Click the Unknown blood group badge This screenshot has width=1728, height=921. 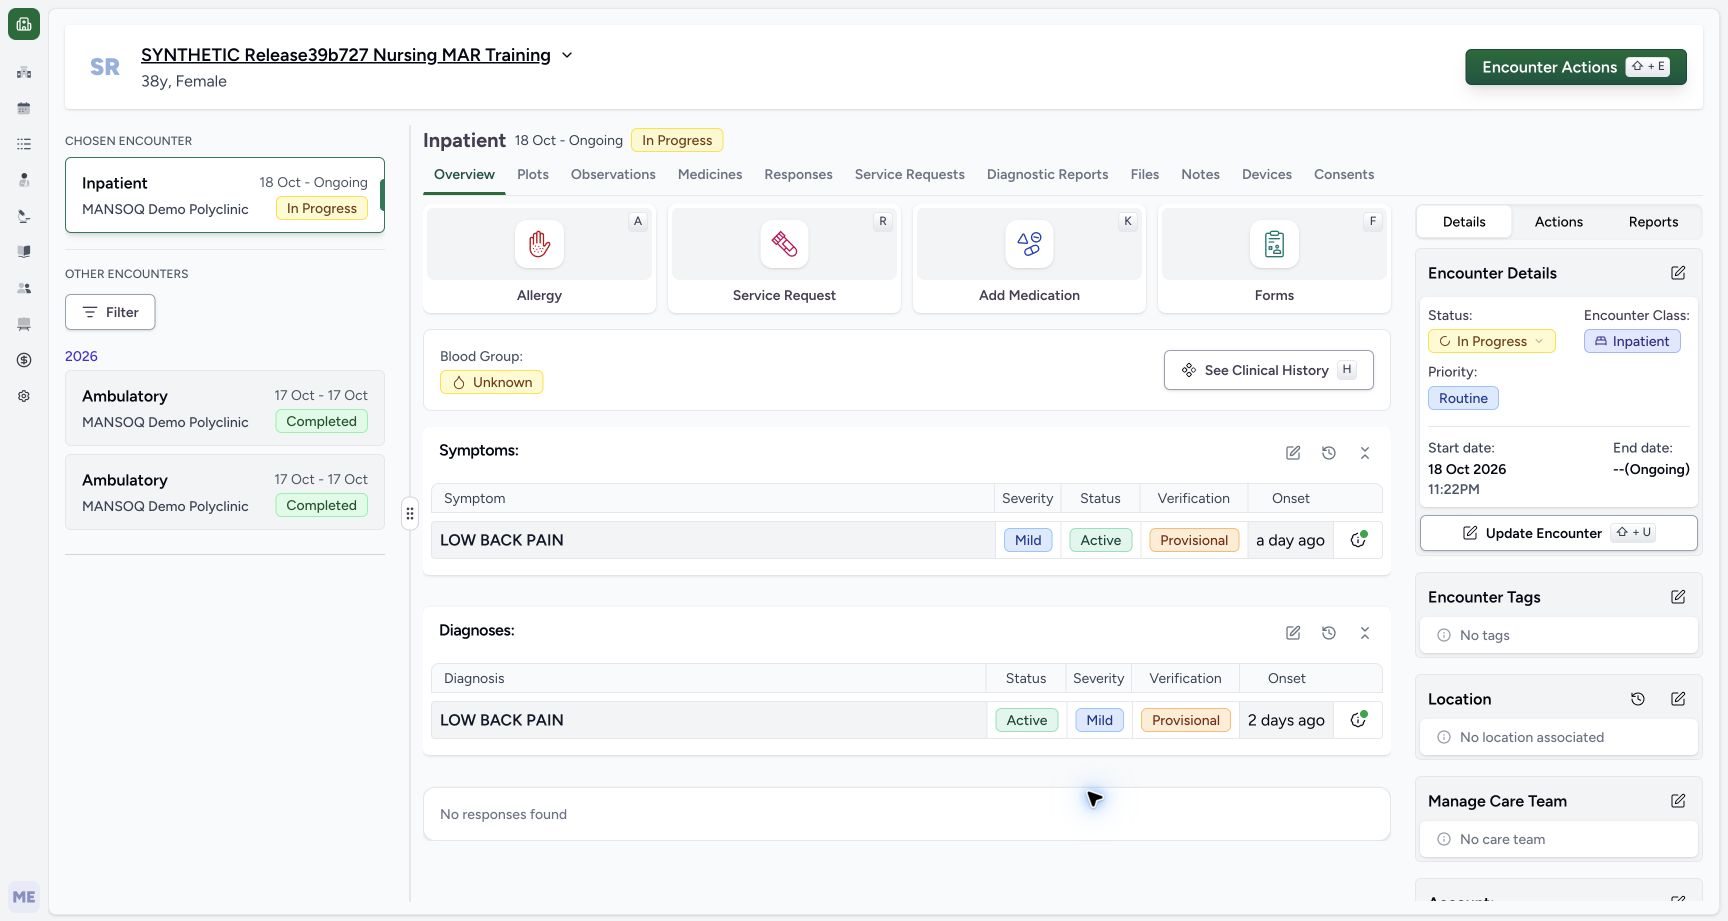point(491,382)
